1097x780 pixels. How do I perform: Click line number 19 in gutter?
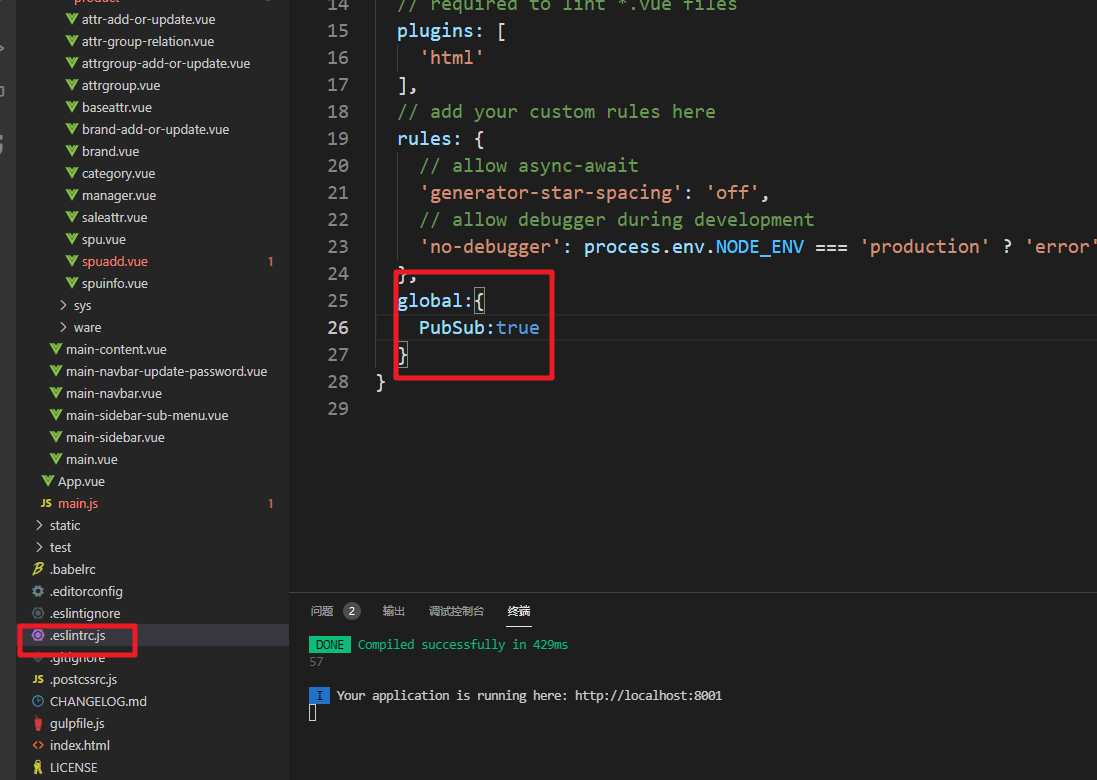(338, 139)
